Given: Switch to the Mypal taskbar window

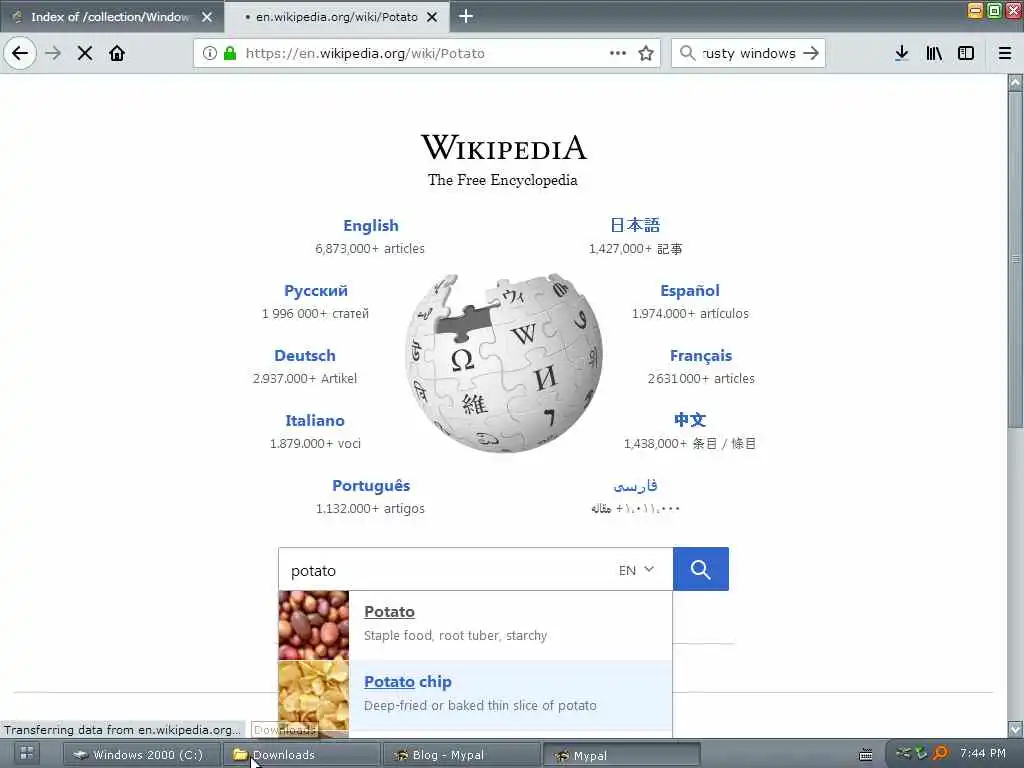Looking at the screenshot, I should [x=622, y=755].
